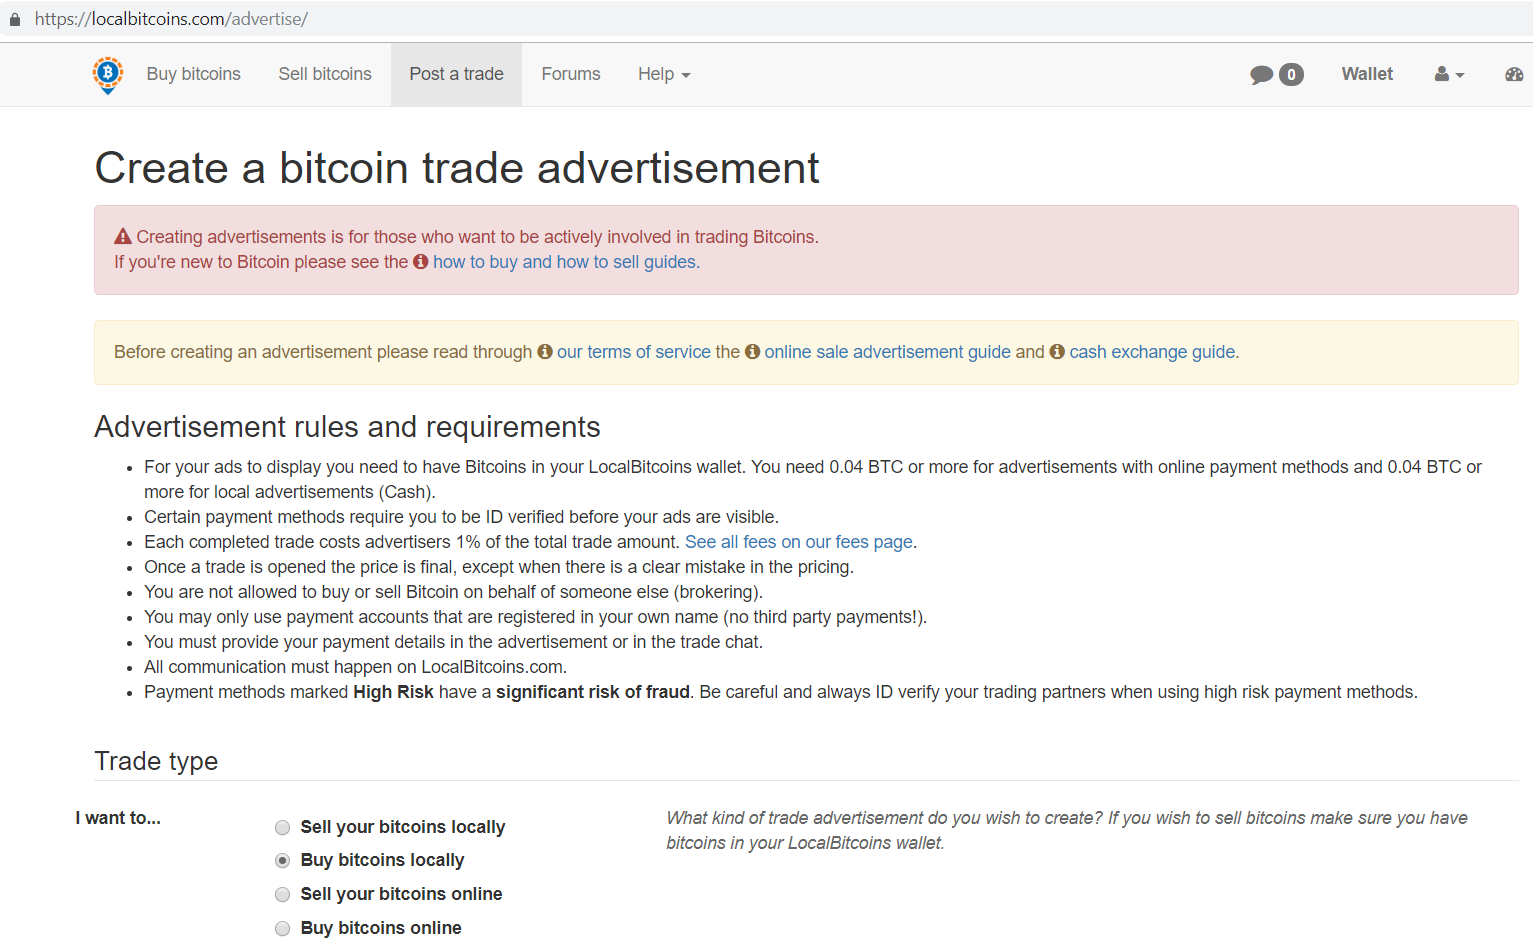Click the 'Sell your bitcoins online' label text

click(401, 894)
